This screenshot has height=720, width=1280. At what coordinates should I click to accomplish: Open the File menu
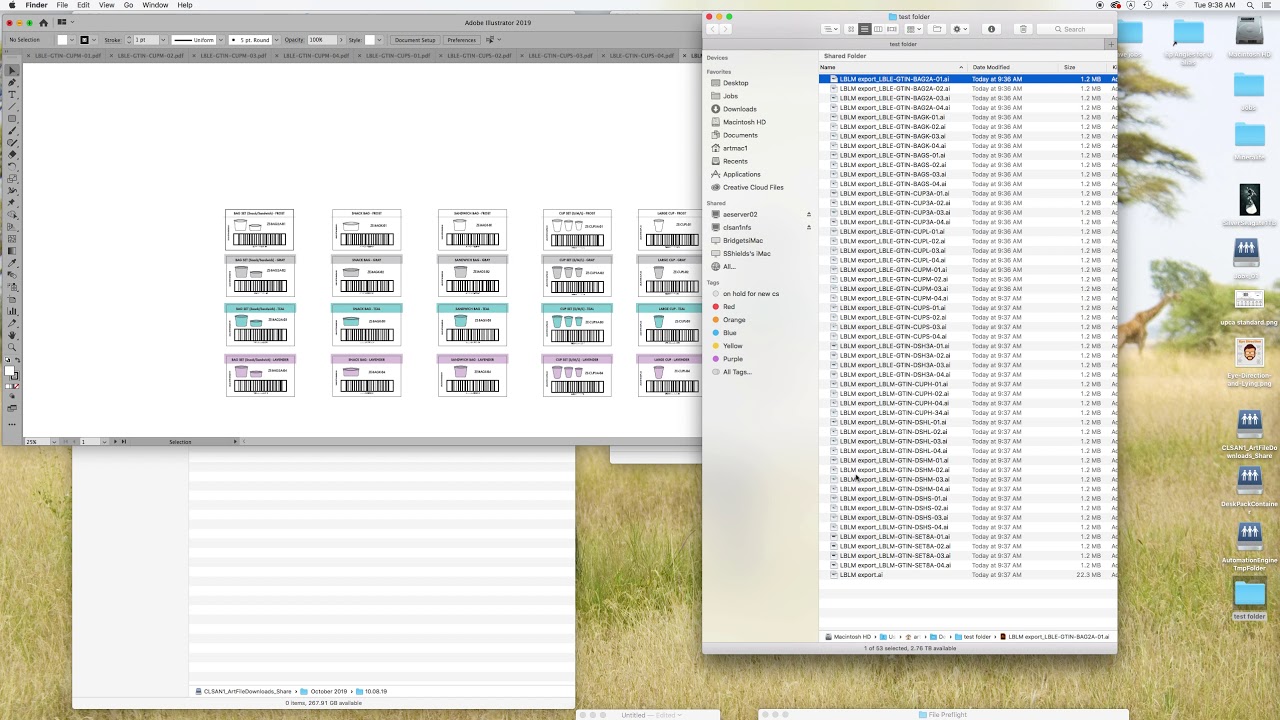(x=62, y=5)
